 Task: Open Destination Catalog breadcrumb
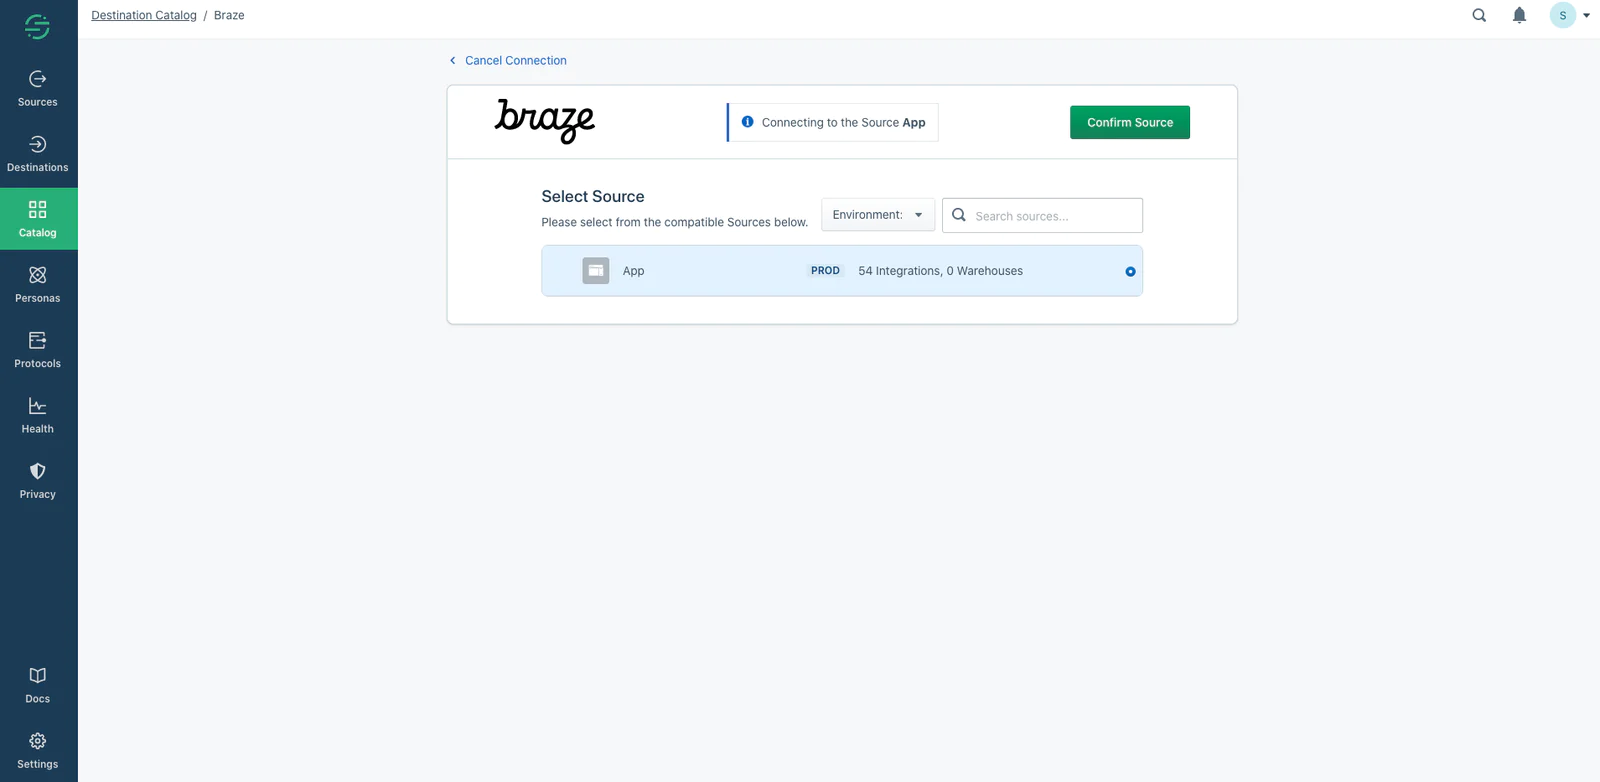144,16
